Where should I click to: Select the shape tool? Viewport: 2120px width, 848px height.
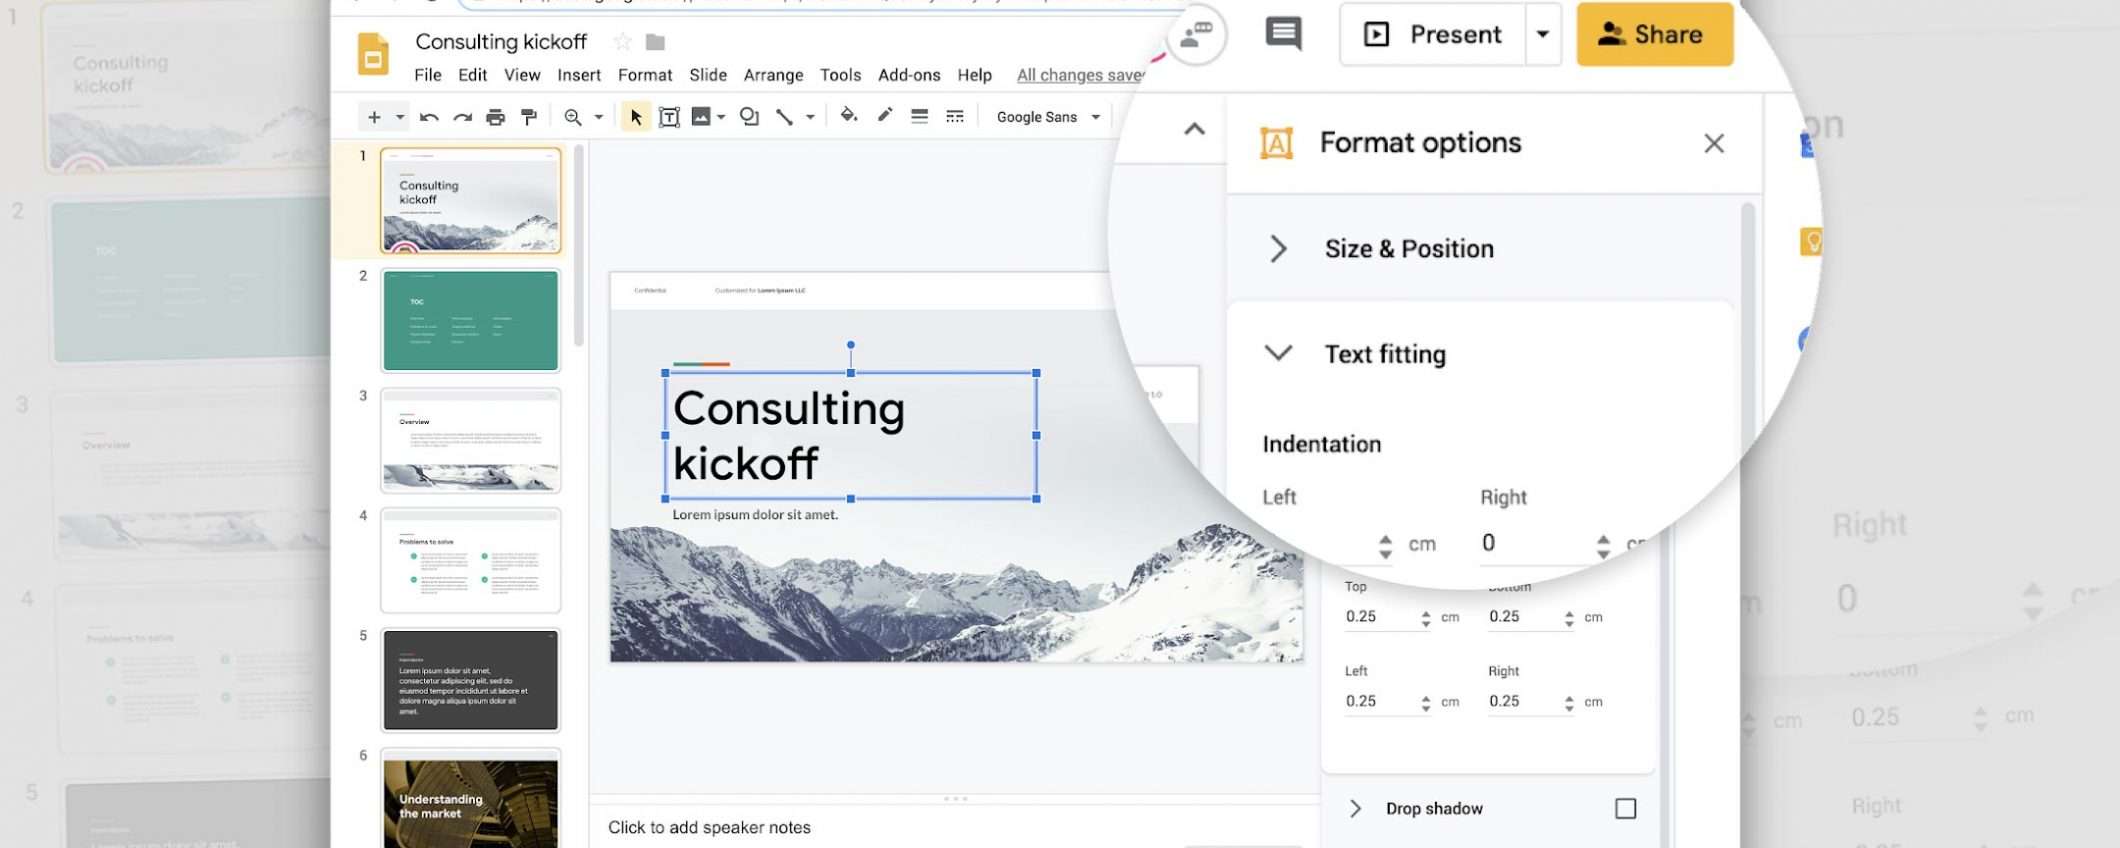coord(749,117)
